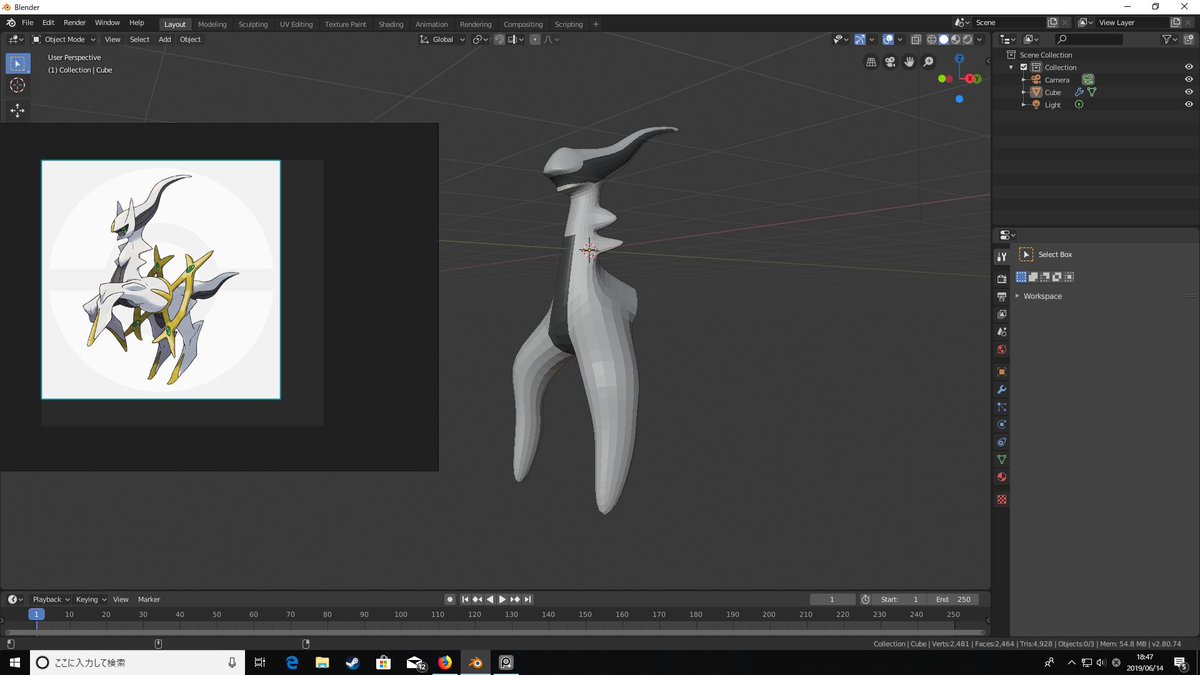Open the View Layer properties tab
1200x675 pixels.
click(x=1002, y=314)
